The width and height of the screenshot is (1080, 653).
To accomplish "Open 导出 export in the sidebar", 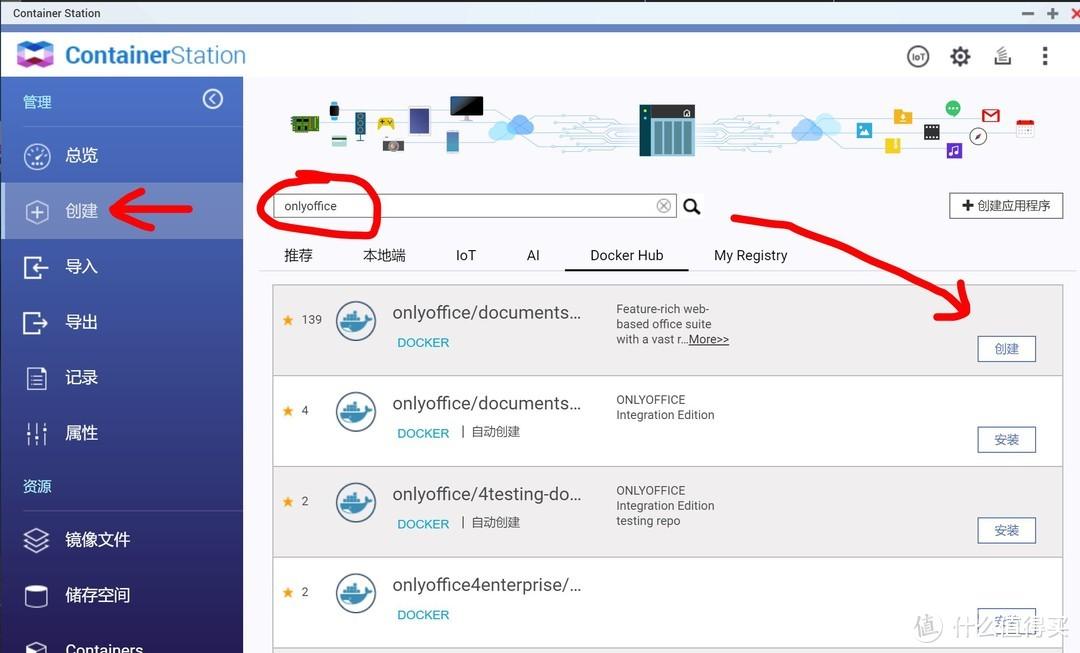I will tap(122, 322).
